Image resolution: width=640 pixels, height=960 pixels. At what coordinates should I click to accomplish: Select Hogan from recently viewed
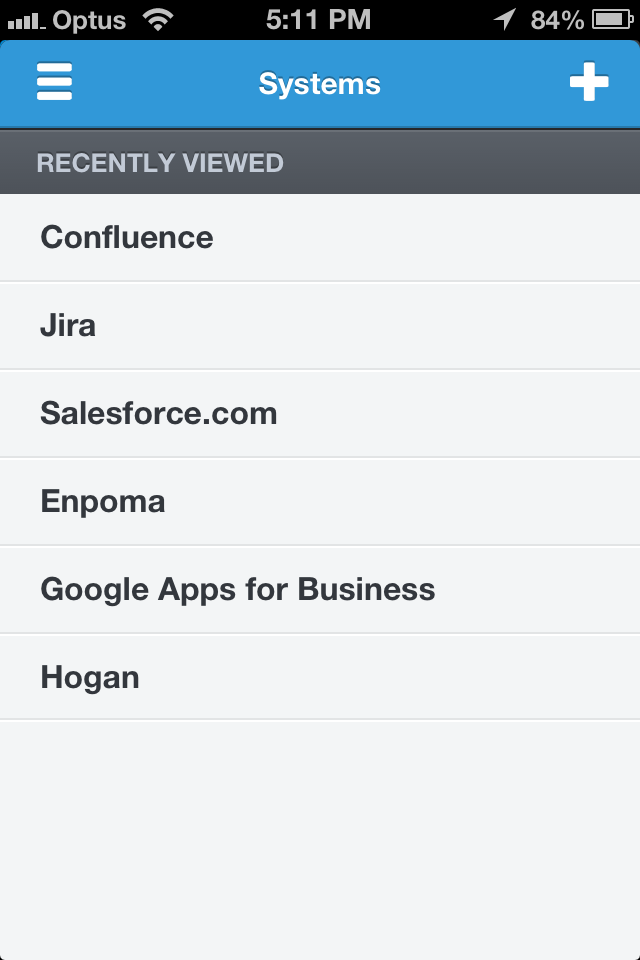pos(90,678)
